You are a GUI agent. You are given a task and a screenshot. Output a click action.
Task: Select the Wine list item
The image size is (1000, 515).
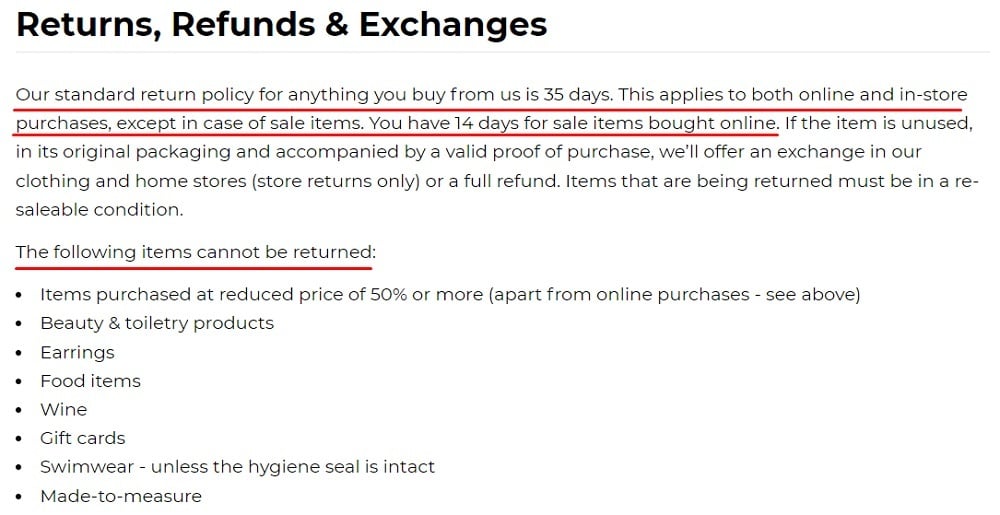coord(63,409)
